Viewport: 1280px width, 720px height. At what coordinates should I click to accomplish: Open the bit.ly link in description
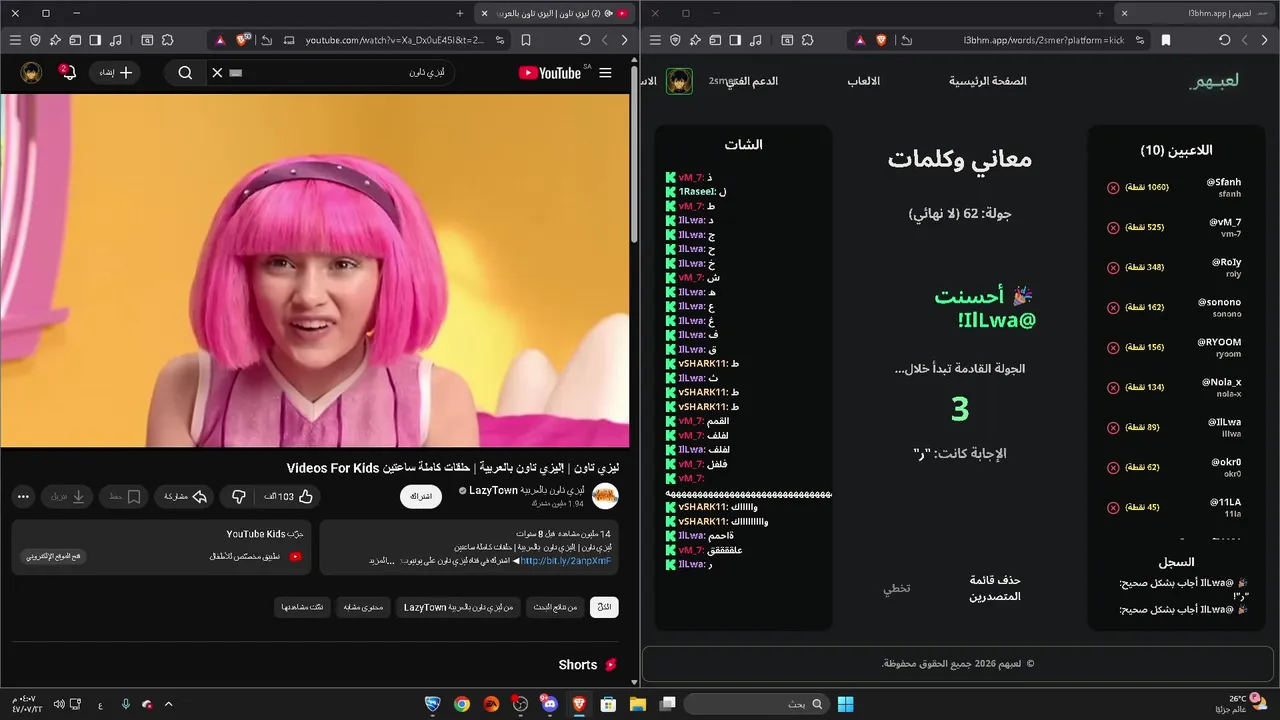click(565, 561)
